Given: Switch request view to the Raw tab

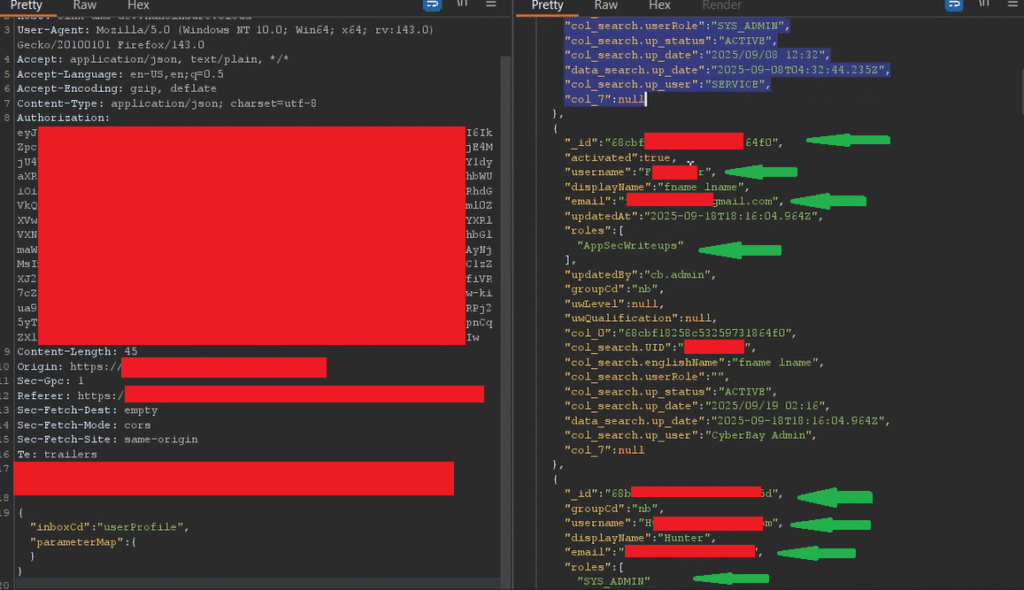Looking at the screenshot, I should click(85, 5).
